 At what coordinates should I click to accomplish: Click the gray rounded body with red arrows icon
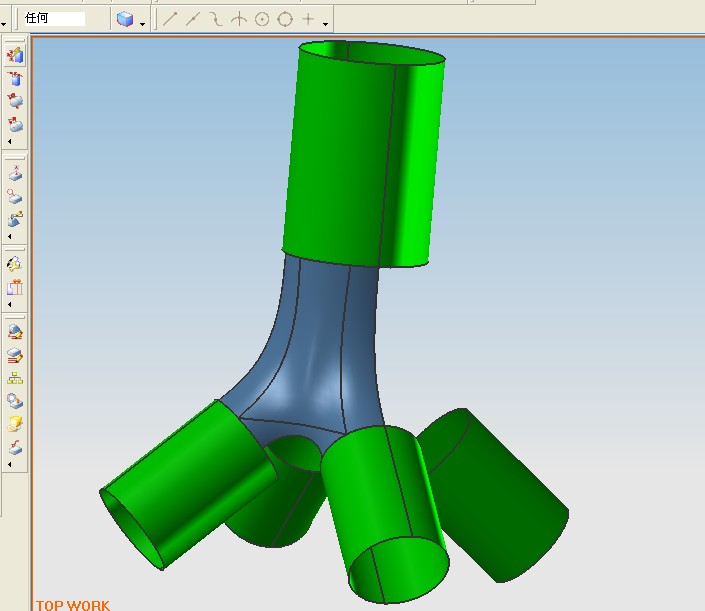pos(15,101)
